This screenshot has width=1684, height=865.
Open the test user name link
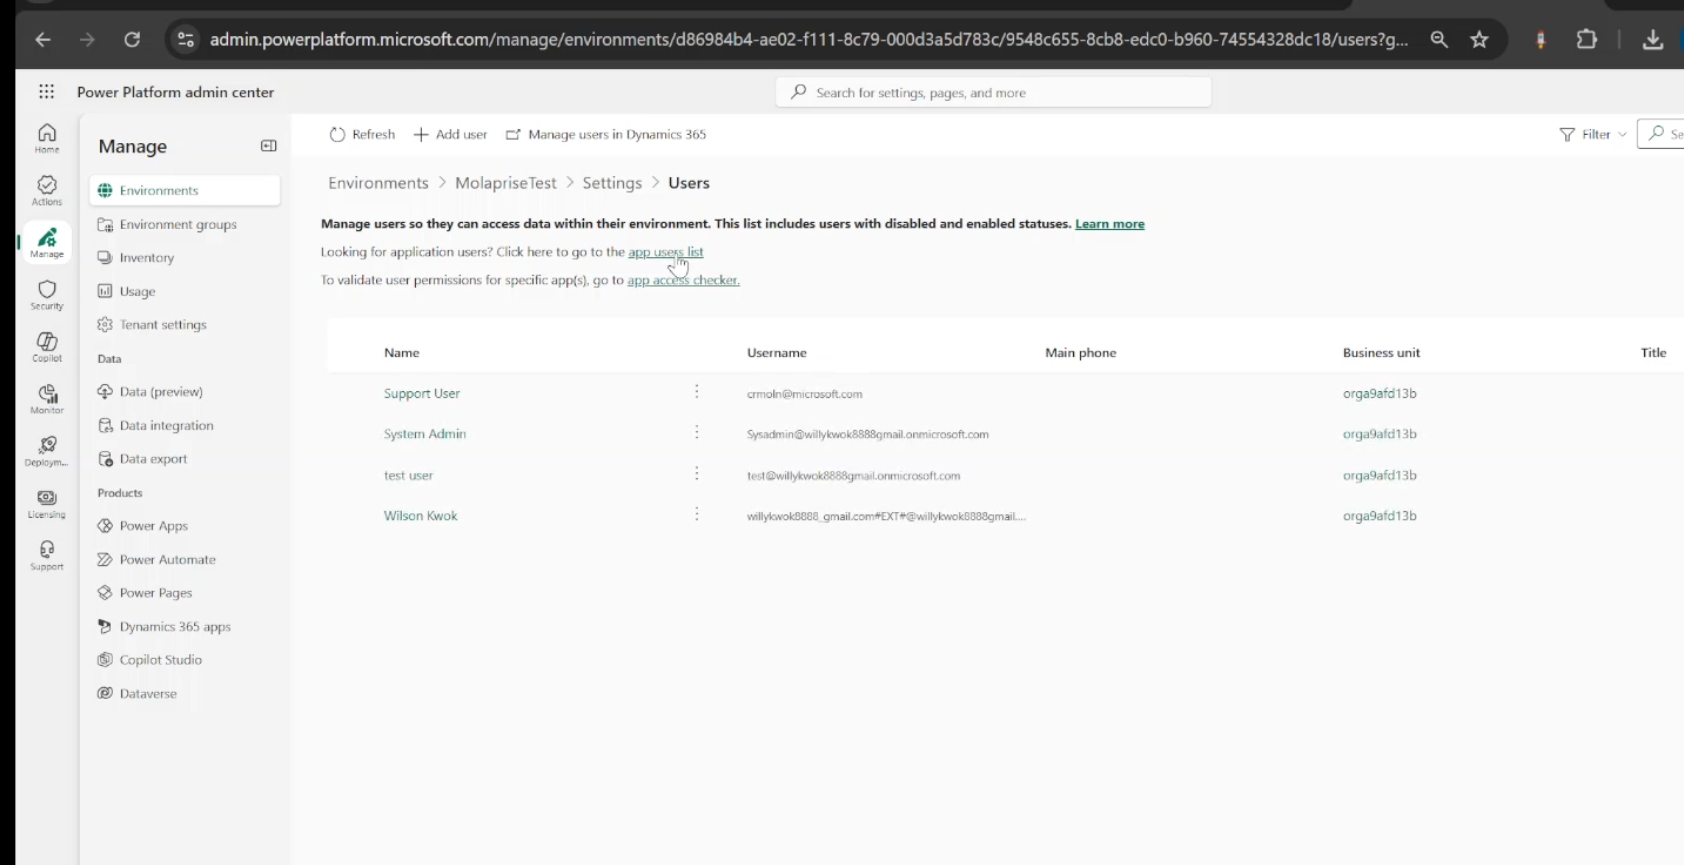[x=408, y=475]
